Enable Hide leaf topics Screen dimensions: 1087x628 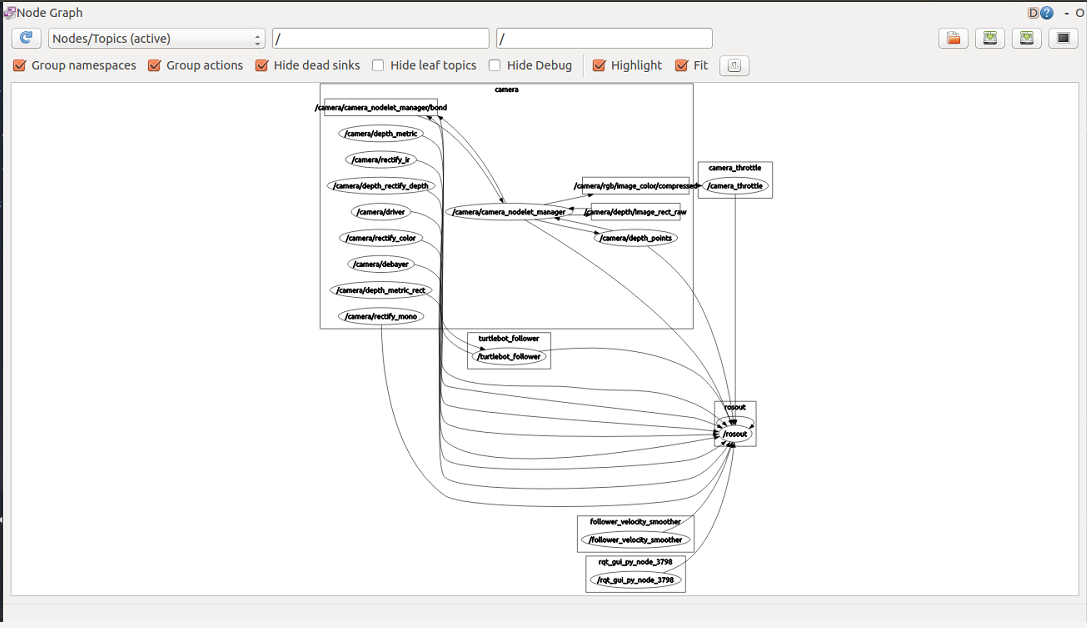(x=378, y=65)
